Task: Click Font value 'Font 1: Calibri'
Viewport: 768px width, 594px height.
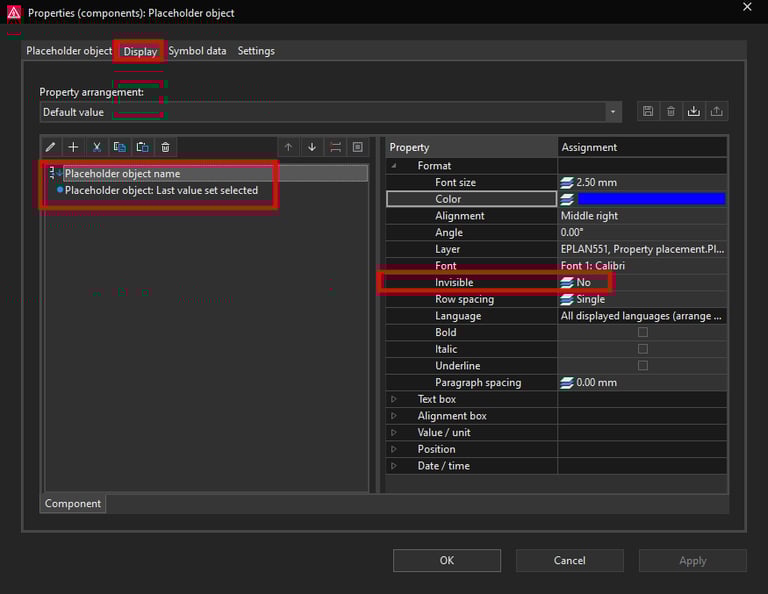Action: (x=642, y=266)
